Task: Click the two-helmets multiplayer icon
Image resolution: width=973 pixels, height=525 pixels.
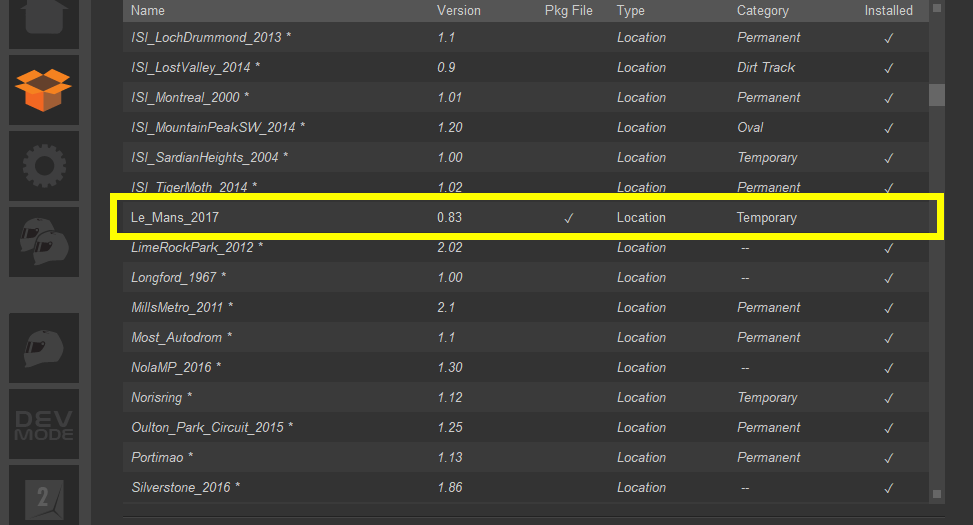Action: click(43, 241)
